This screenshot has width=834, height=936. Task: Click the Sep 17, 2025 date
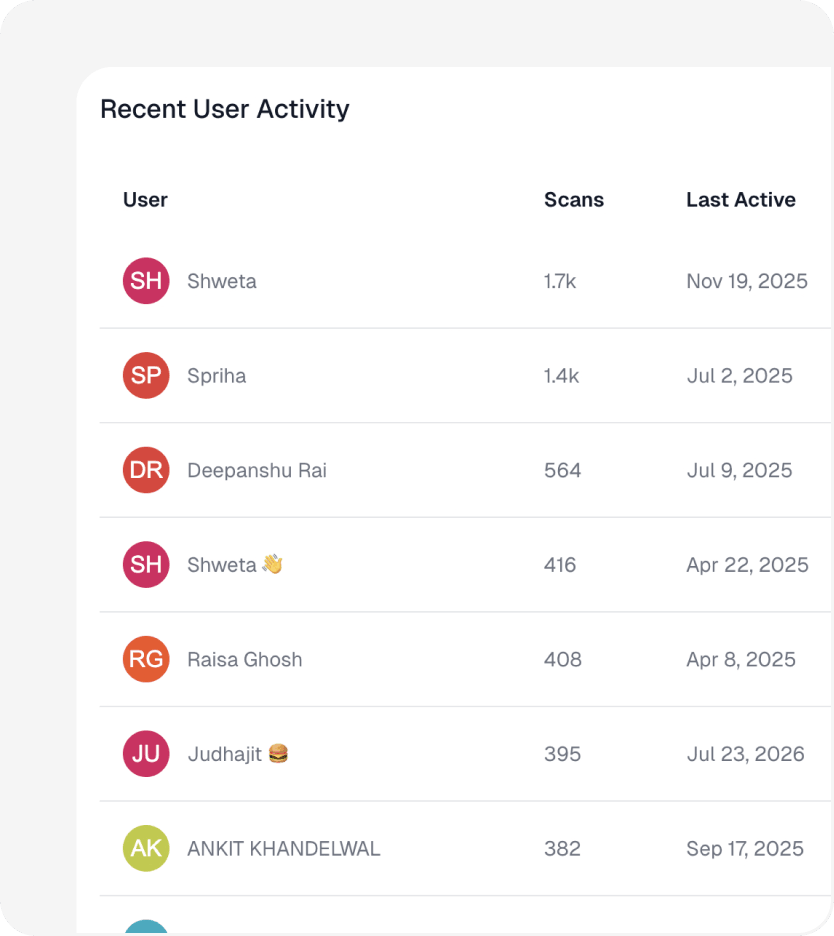point(745,849)
